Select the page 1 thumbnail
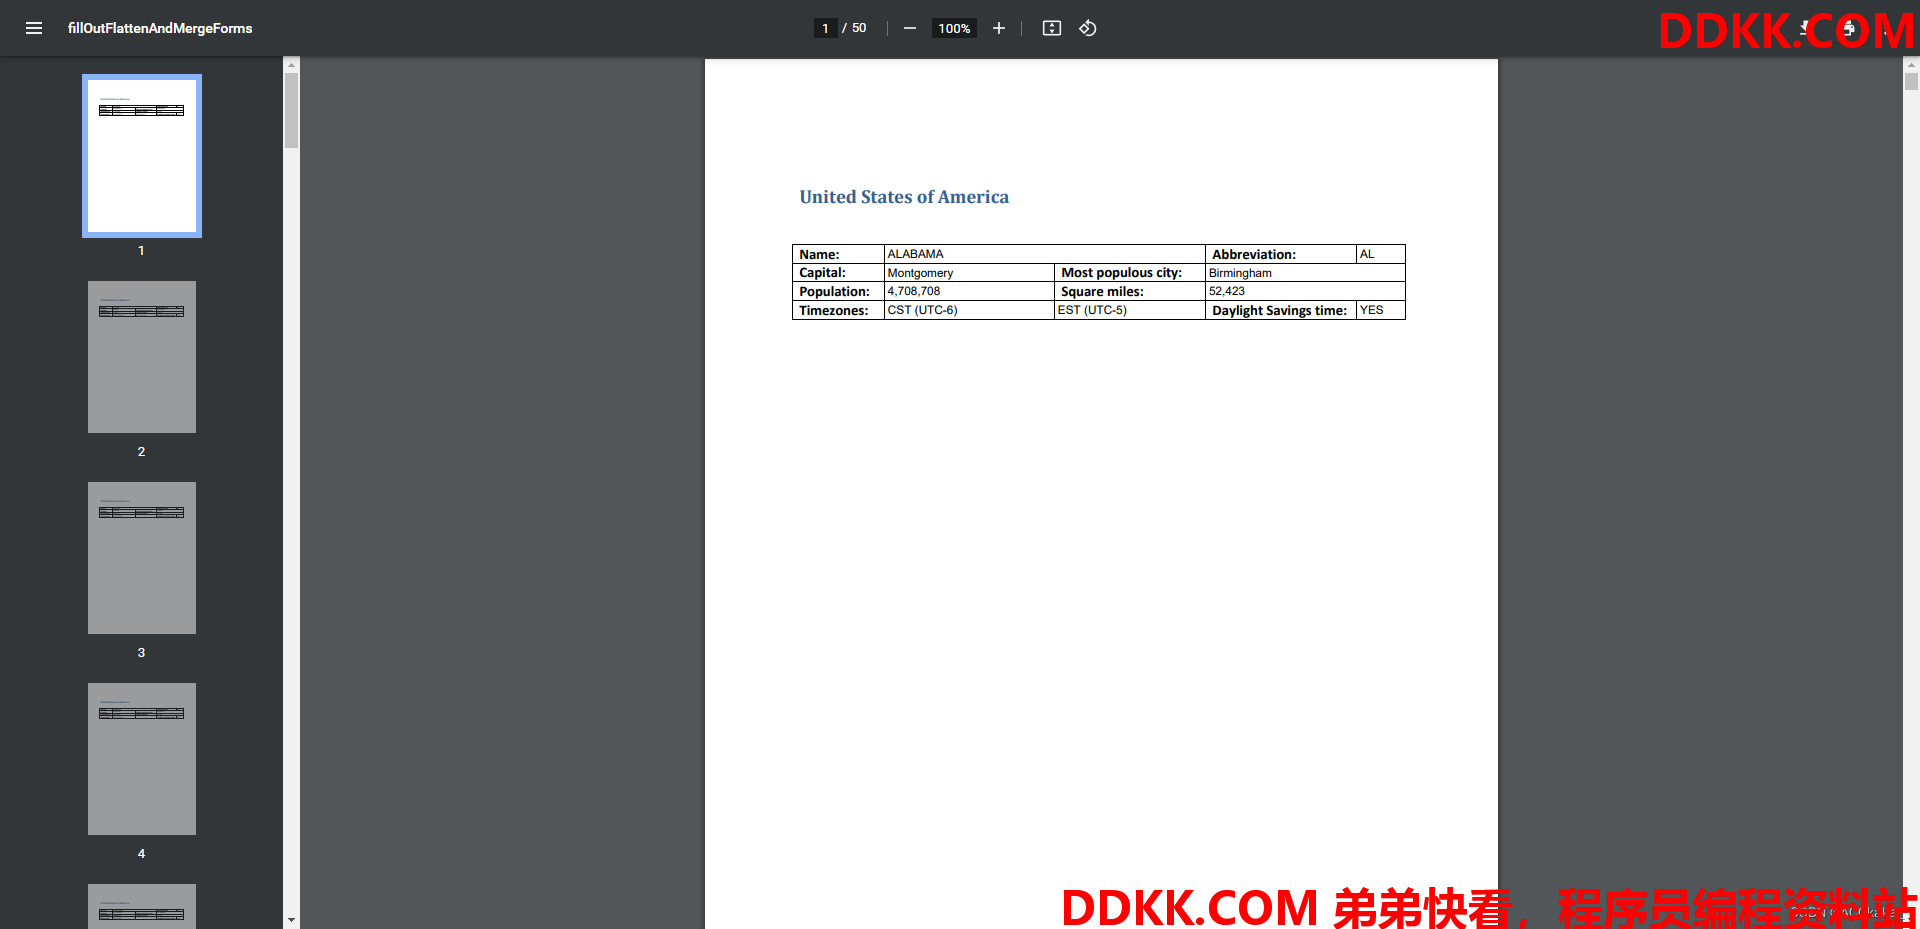 (142, 156)
